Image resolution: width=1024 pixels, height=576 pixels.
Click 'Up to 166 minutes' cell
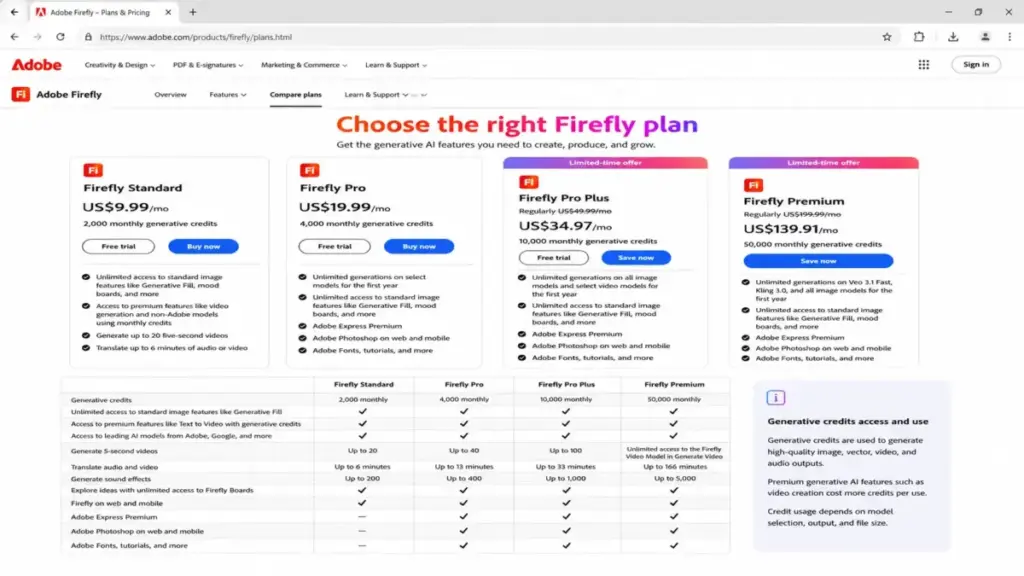coord(675,467)
